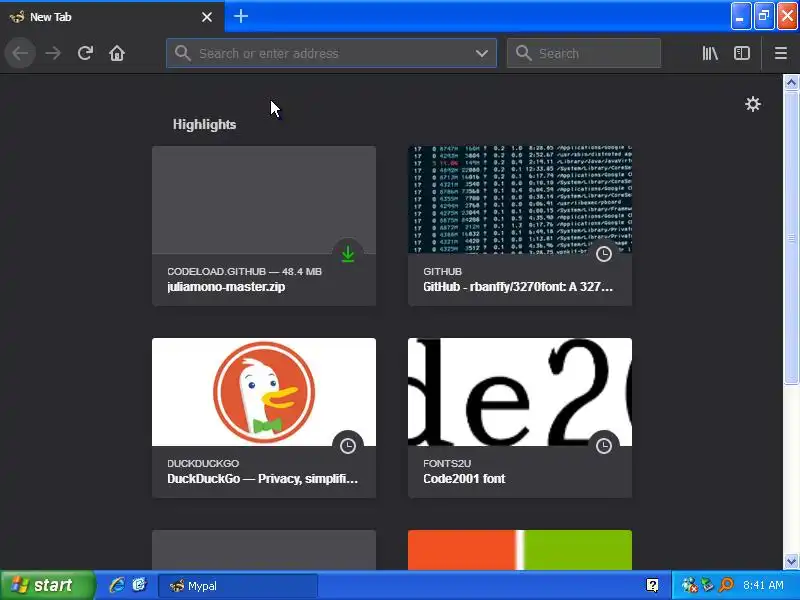Click history clock on Code2001 card
This screenshot has width=800, height=600.
point(604,445)
